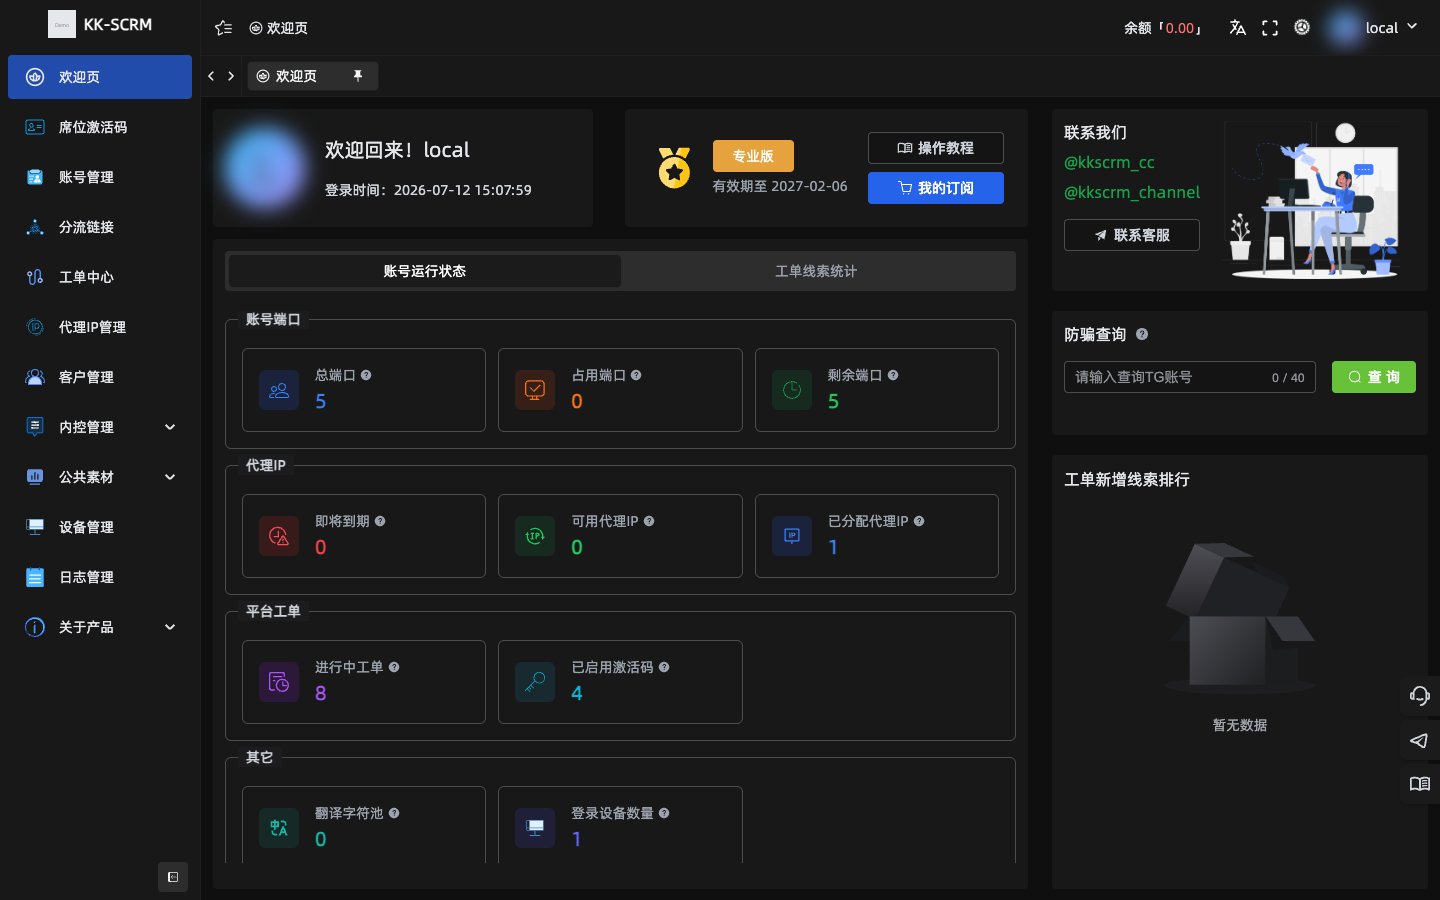Viewport: 1440px width, 900px height.
Task: Click the favorites star-list icon in header
Action: tap(224, 28)
